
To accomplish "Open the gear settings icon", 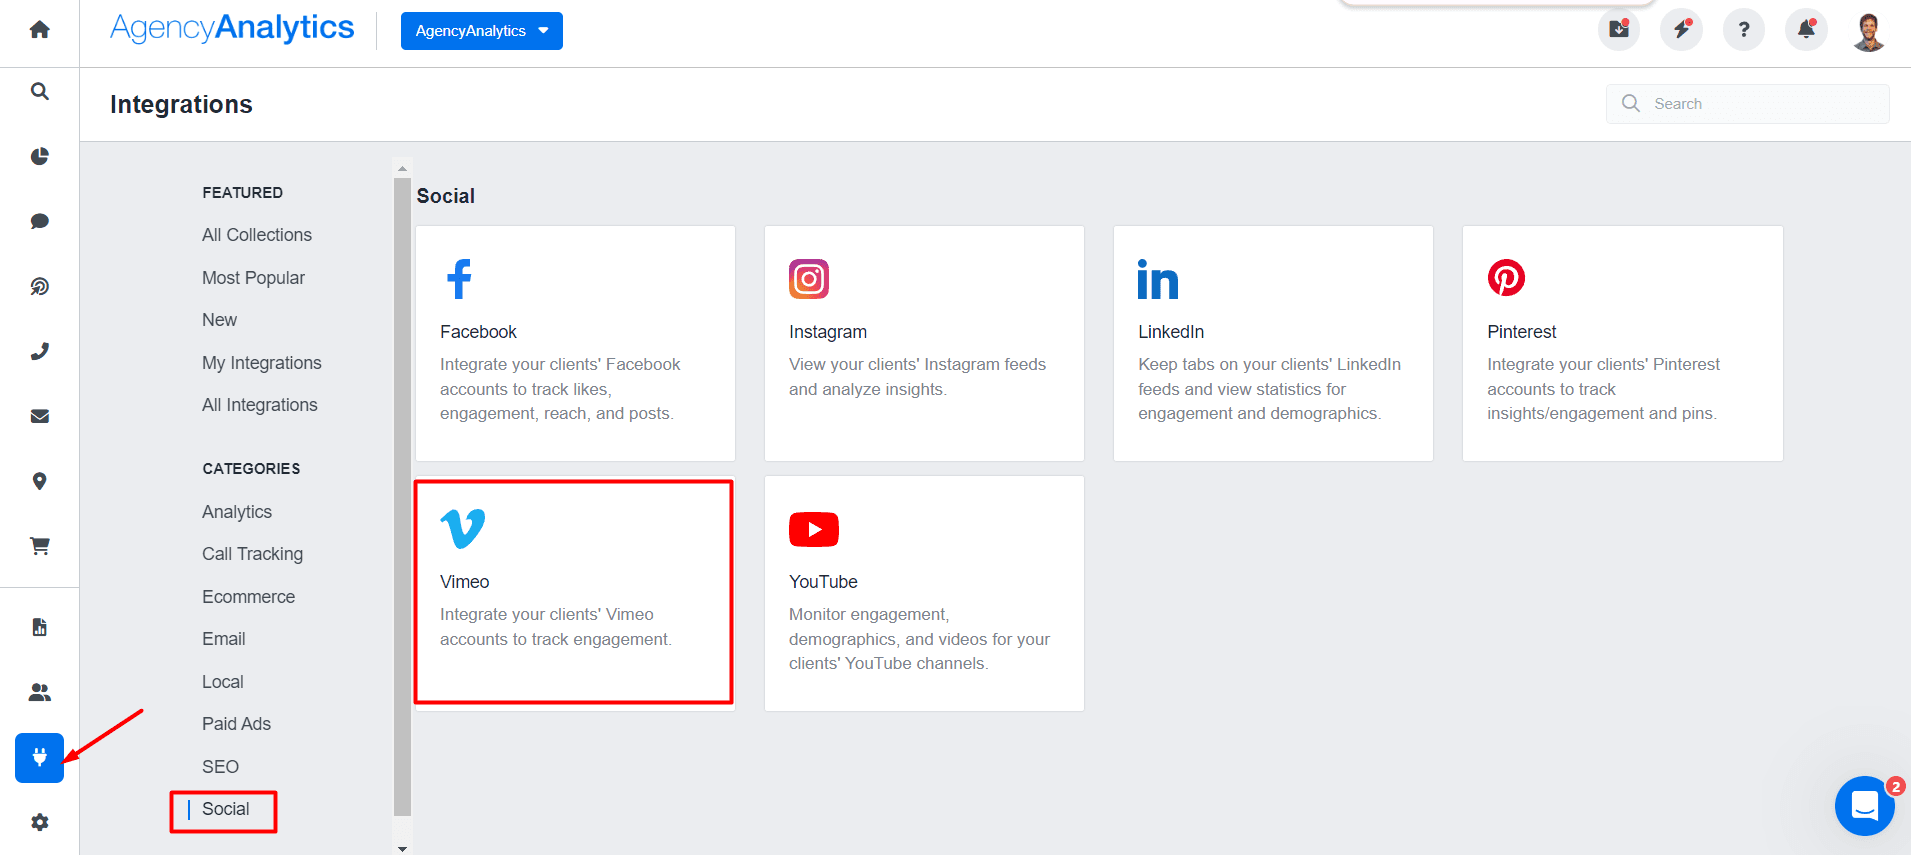I will click(39, 822).
